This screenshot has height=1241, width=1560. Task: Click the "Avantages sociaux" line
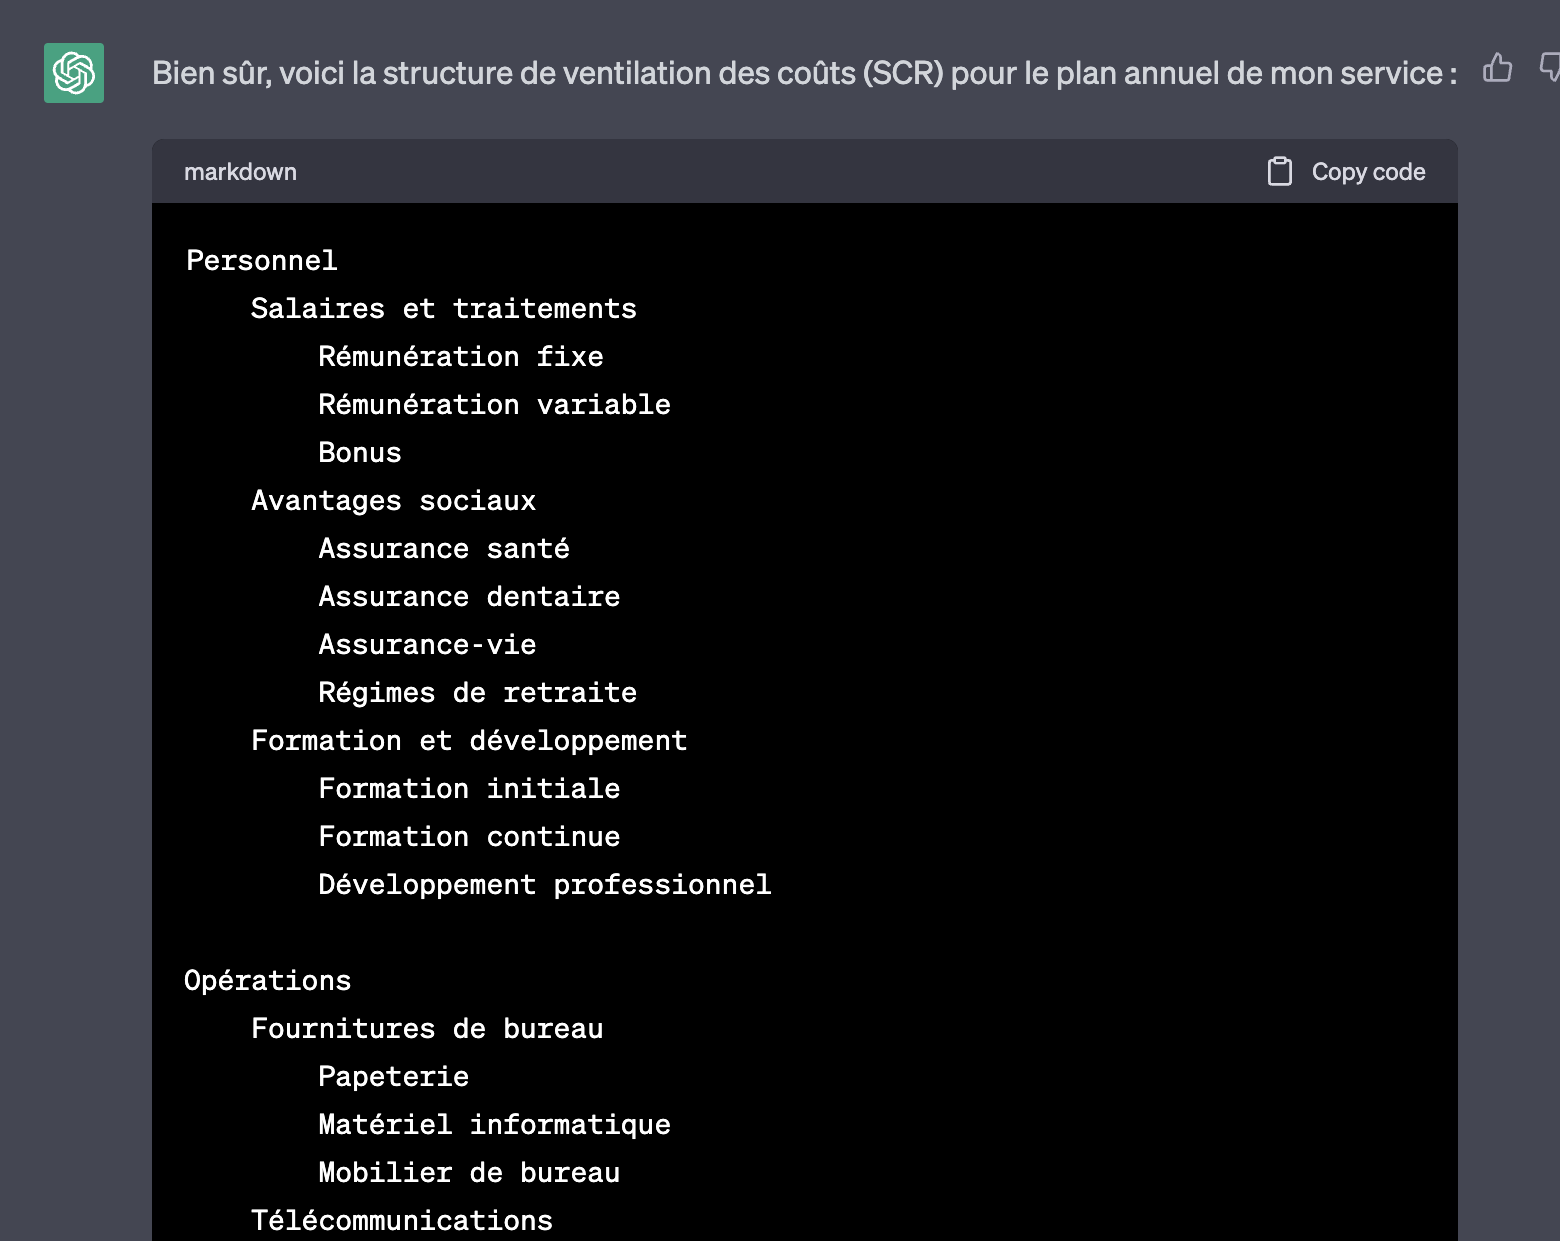[x=393, y=501]
